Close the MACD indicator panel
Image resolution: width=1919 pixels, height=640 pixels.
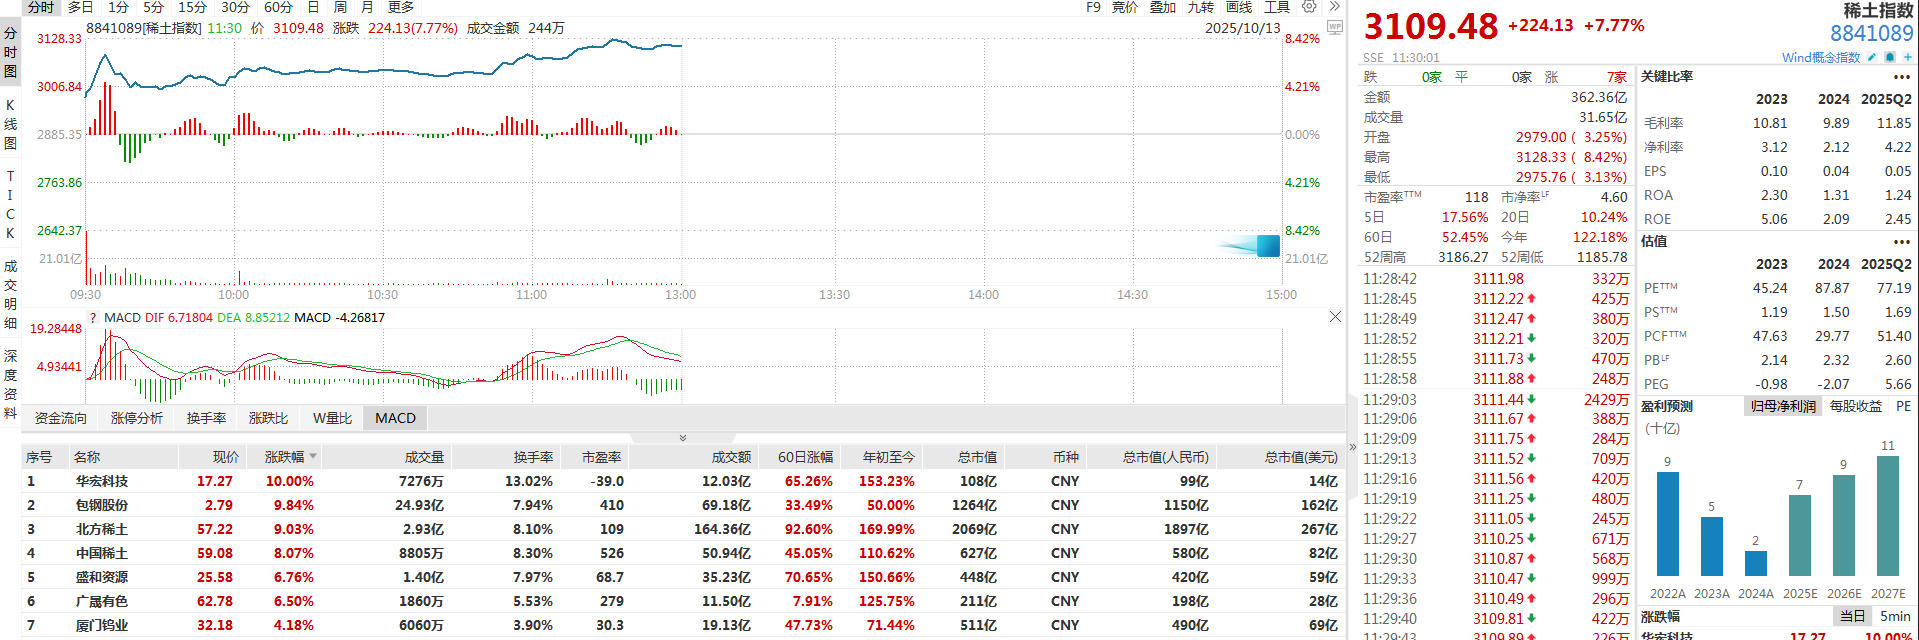1335,317
